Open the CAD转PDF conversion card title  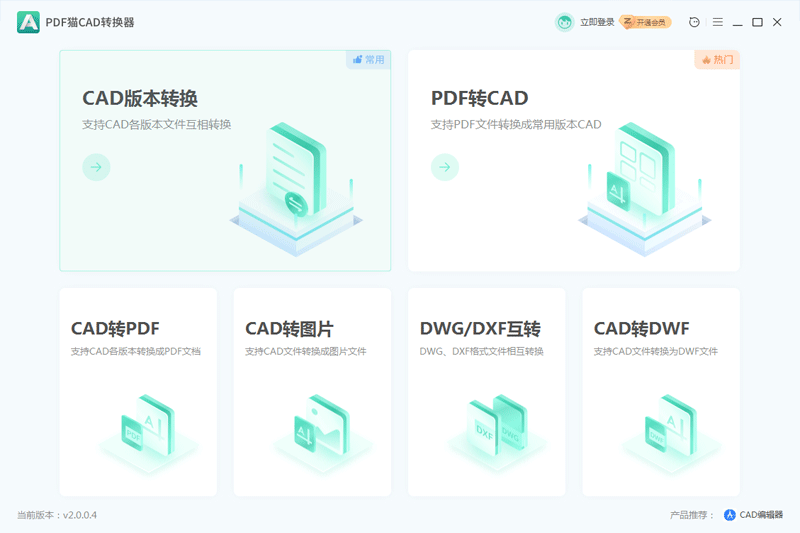point(115,329)
